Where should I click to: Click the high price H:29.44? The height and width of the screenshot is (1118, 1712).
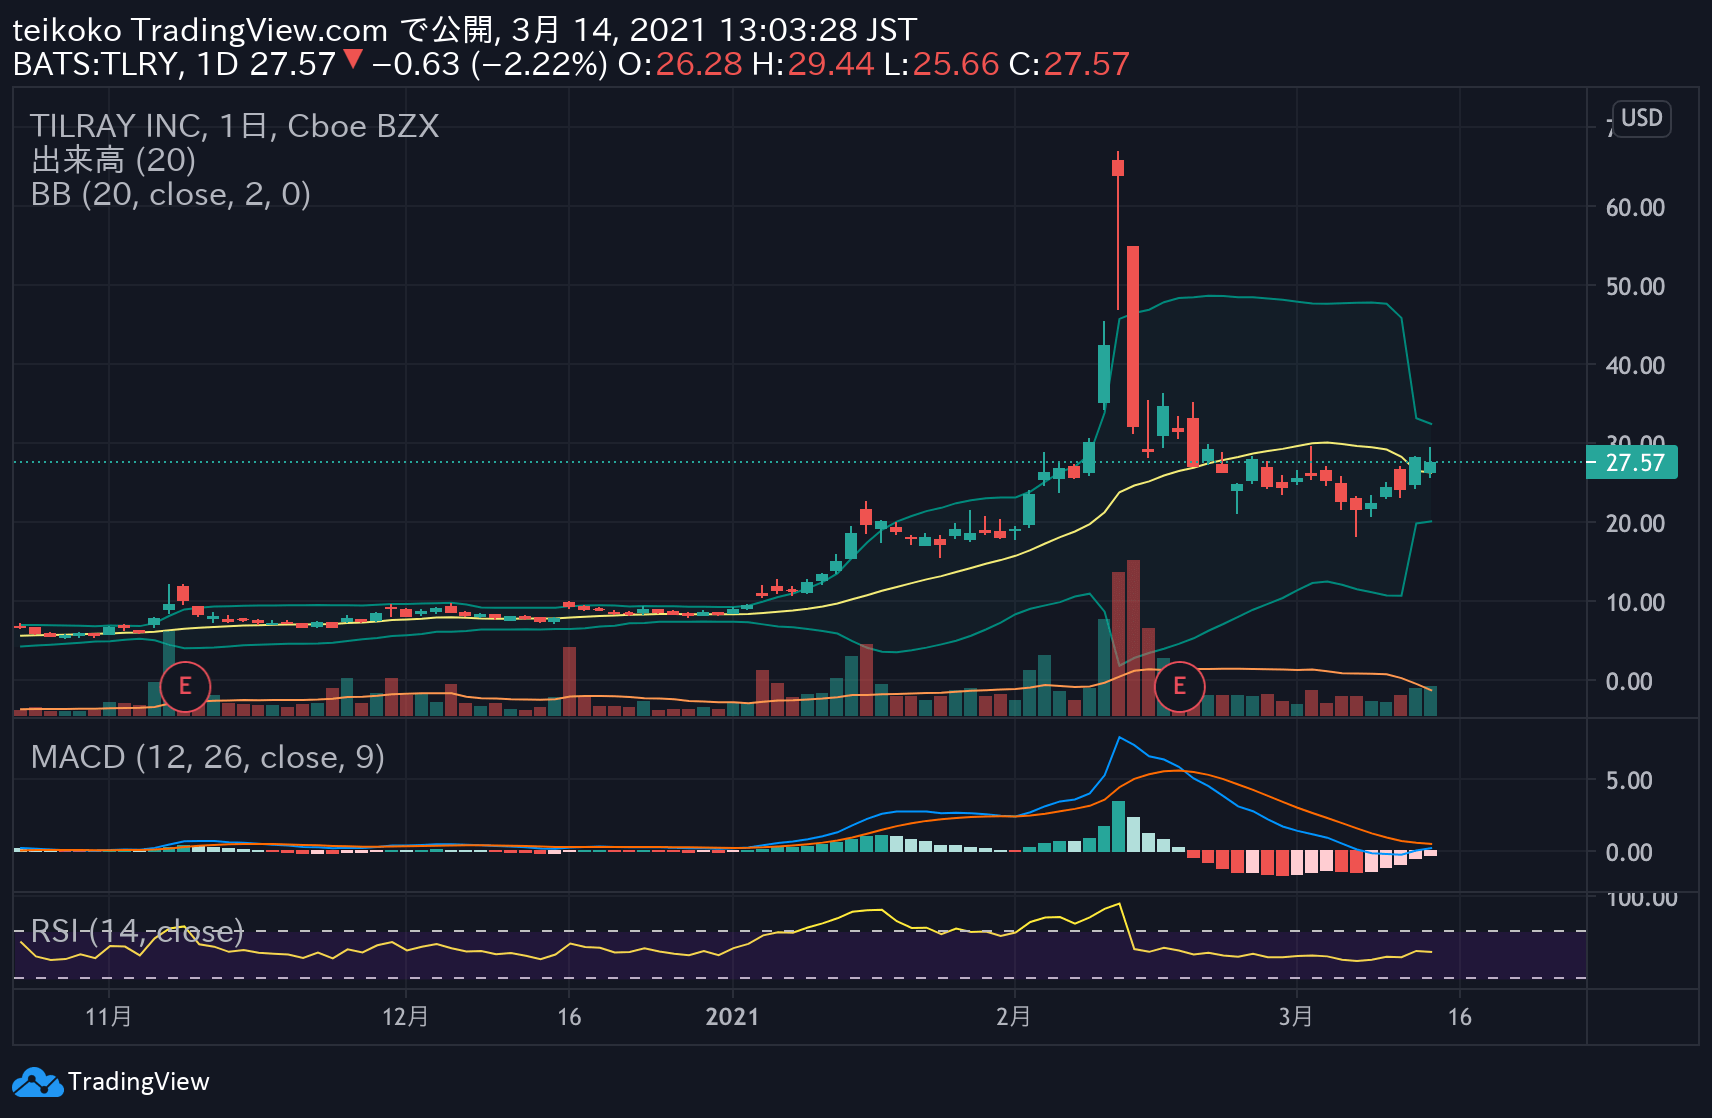click(813, 64)
